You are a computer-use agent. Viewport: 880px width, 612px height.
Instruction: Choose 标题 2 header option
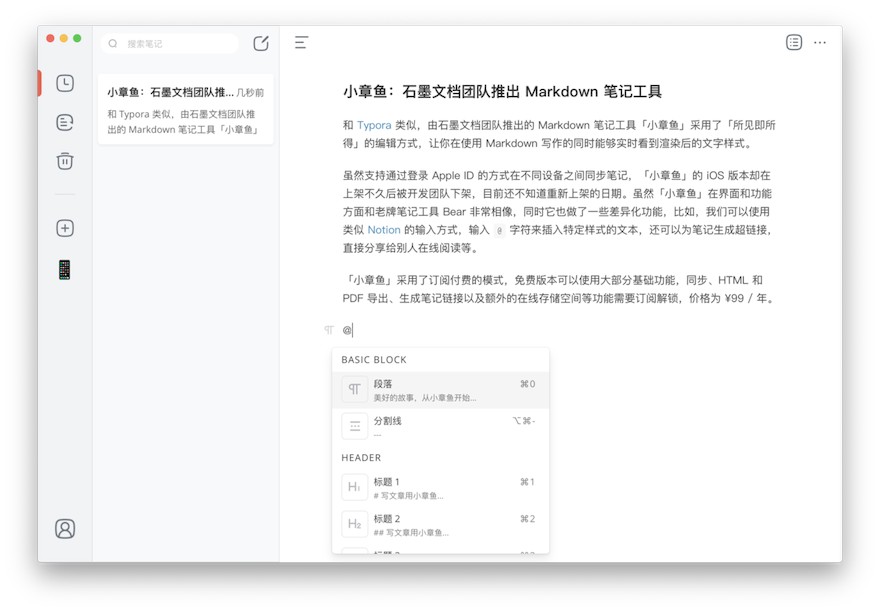point(441,524)
